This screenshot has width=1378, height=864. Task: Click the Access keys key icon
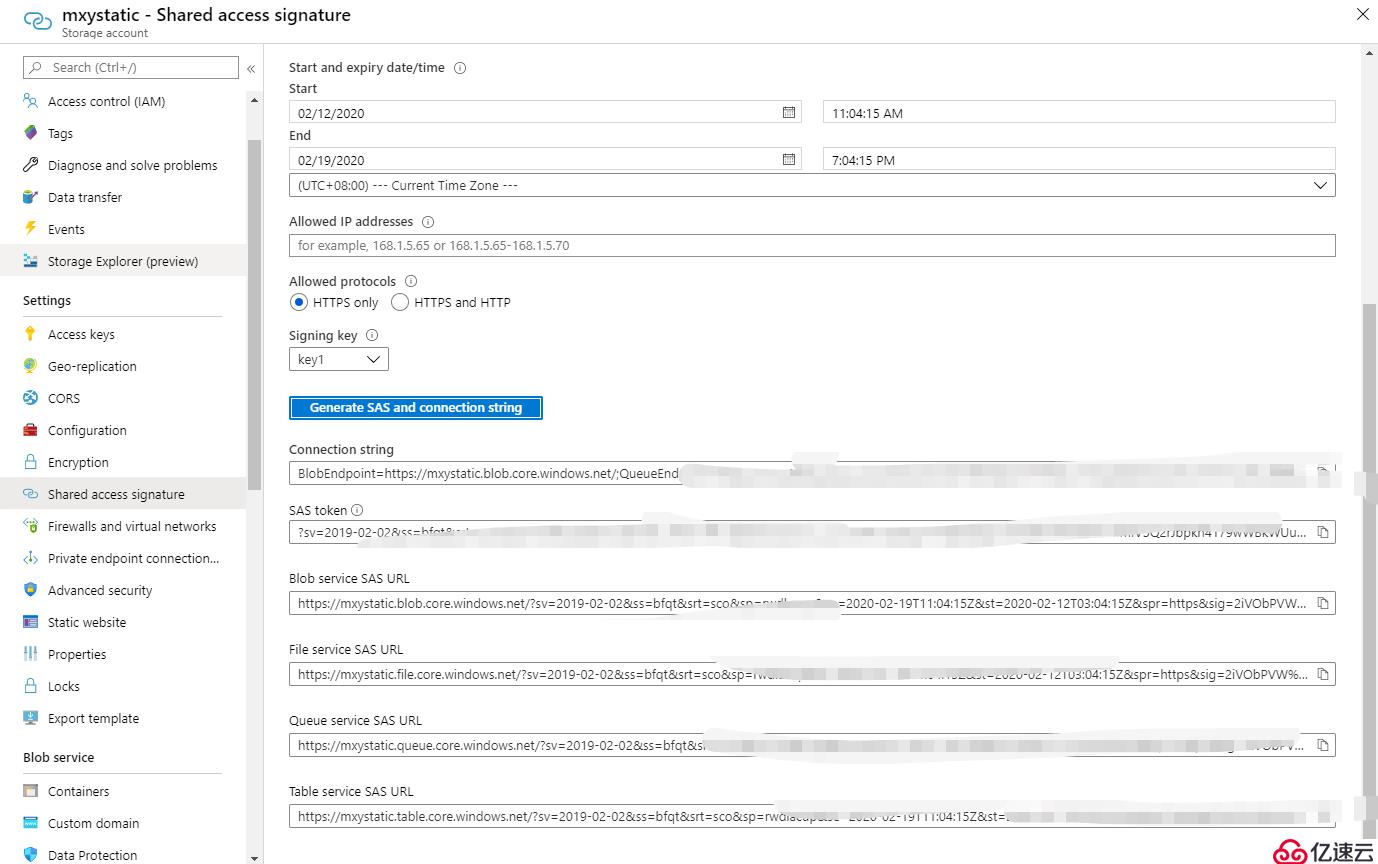(30, 334)
